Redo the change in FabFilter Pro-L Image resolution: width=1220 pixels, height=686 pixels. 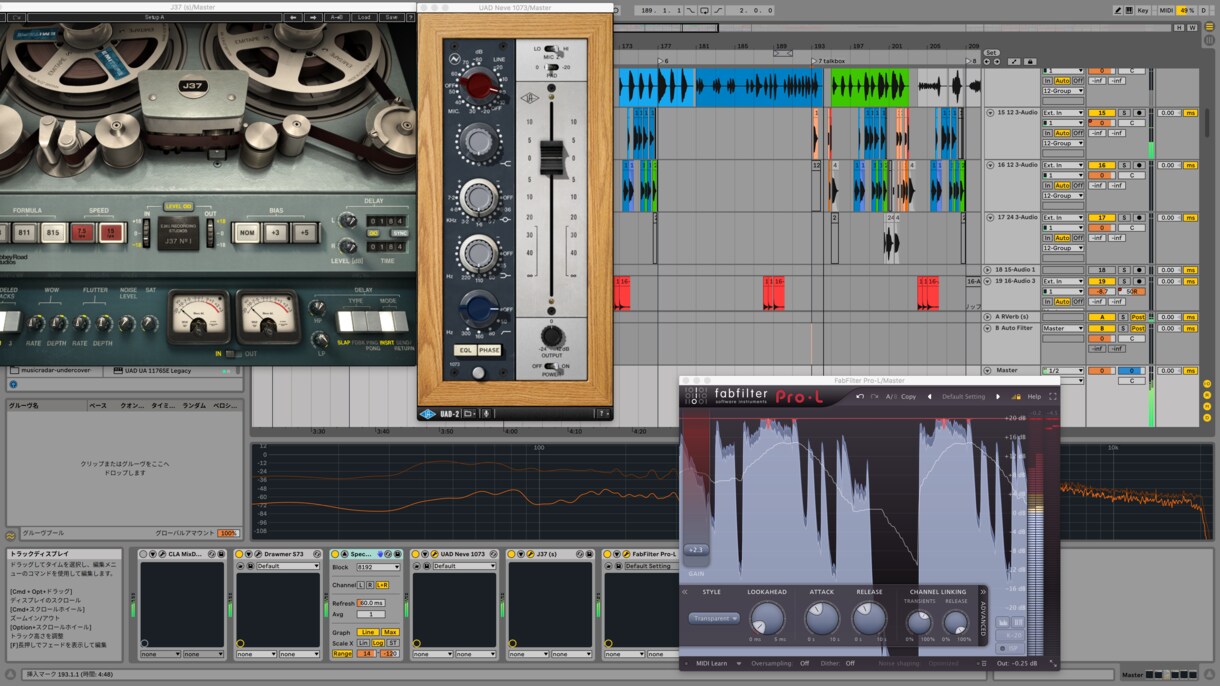point(874,397)
